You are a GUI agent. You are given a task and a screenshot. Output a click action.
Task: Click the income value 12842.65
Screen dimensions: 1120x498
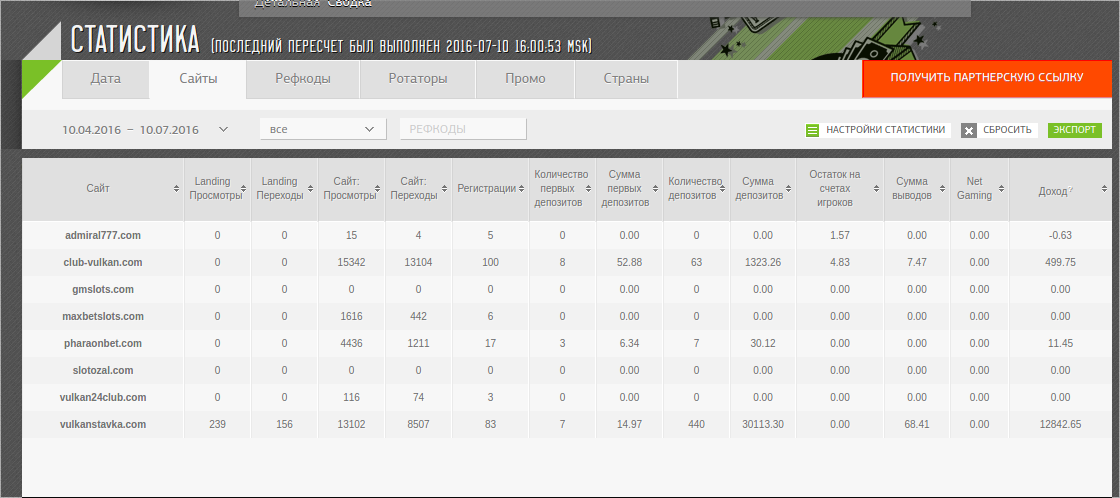click(x=1061, y=424)
